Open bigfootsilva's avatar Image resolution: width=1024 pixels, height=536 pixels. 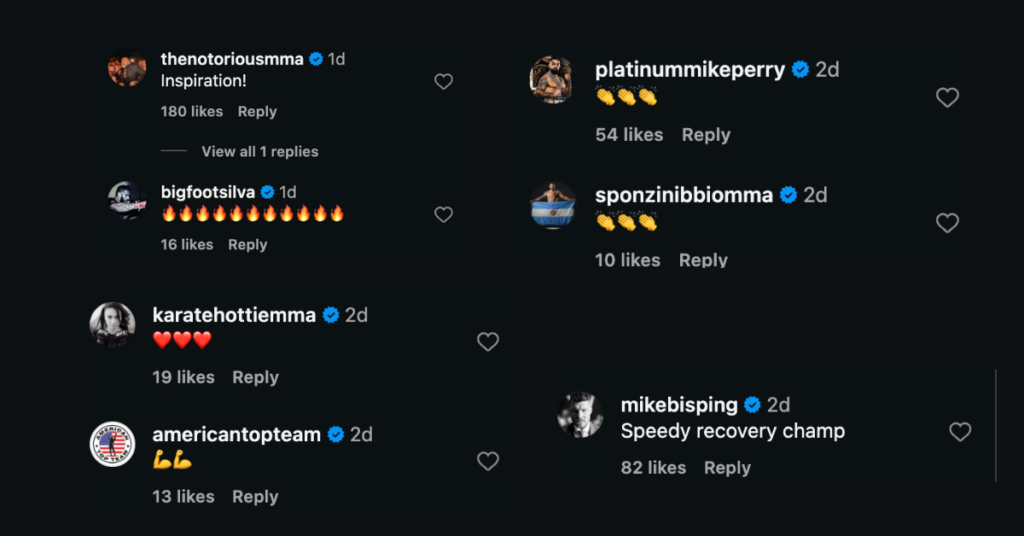(x=128, y=201)
